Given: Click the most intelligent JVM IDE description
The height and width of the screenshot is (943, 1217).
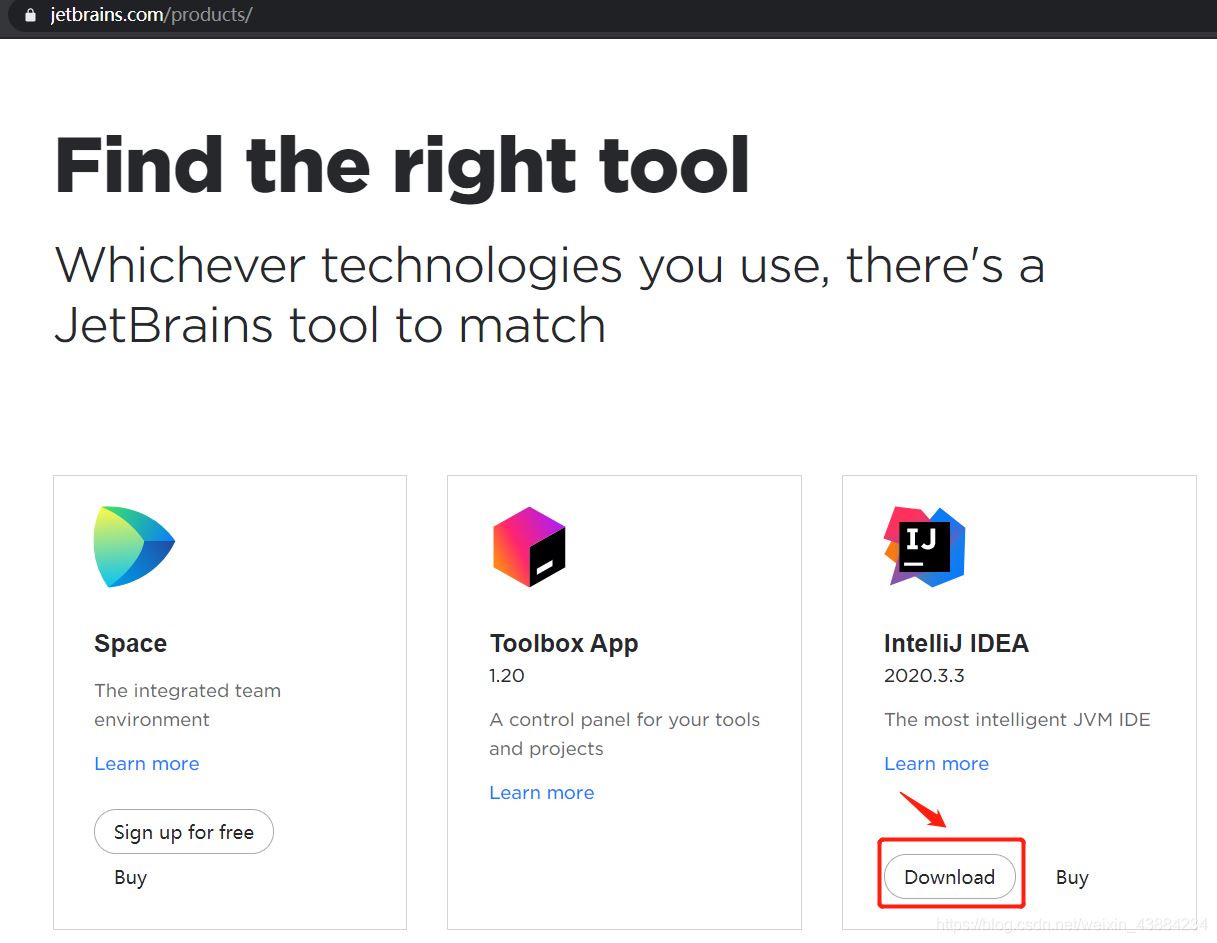Looking at the screenshot, I should click(1017, 720).
